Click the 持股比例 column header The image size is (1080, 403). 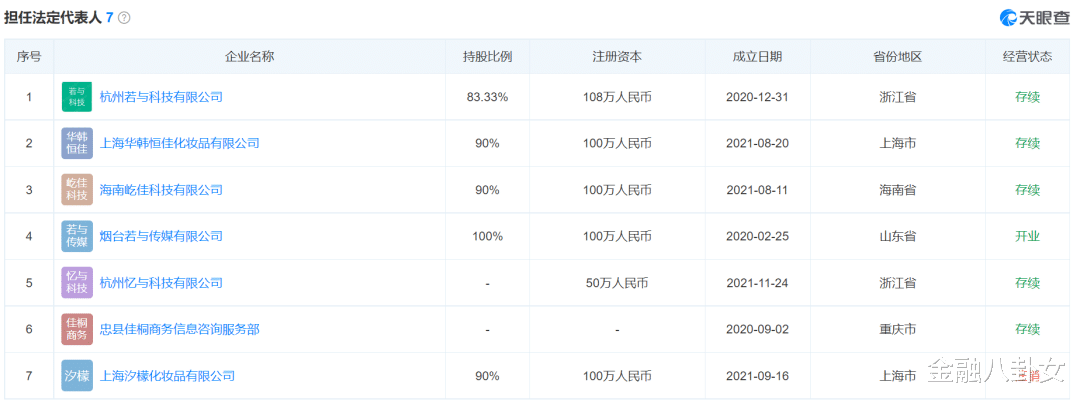point(488,57)
